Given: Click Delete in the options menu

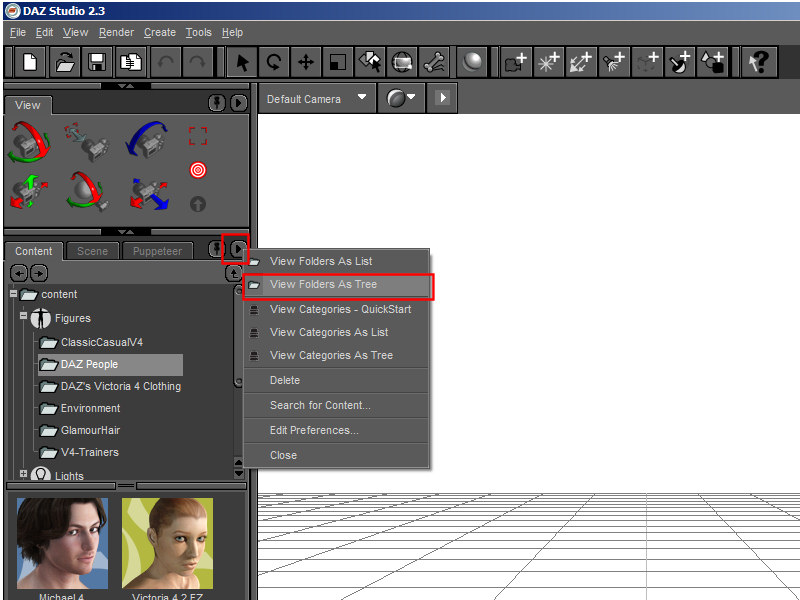Looking at the screenshot, I should pos(337,380).
